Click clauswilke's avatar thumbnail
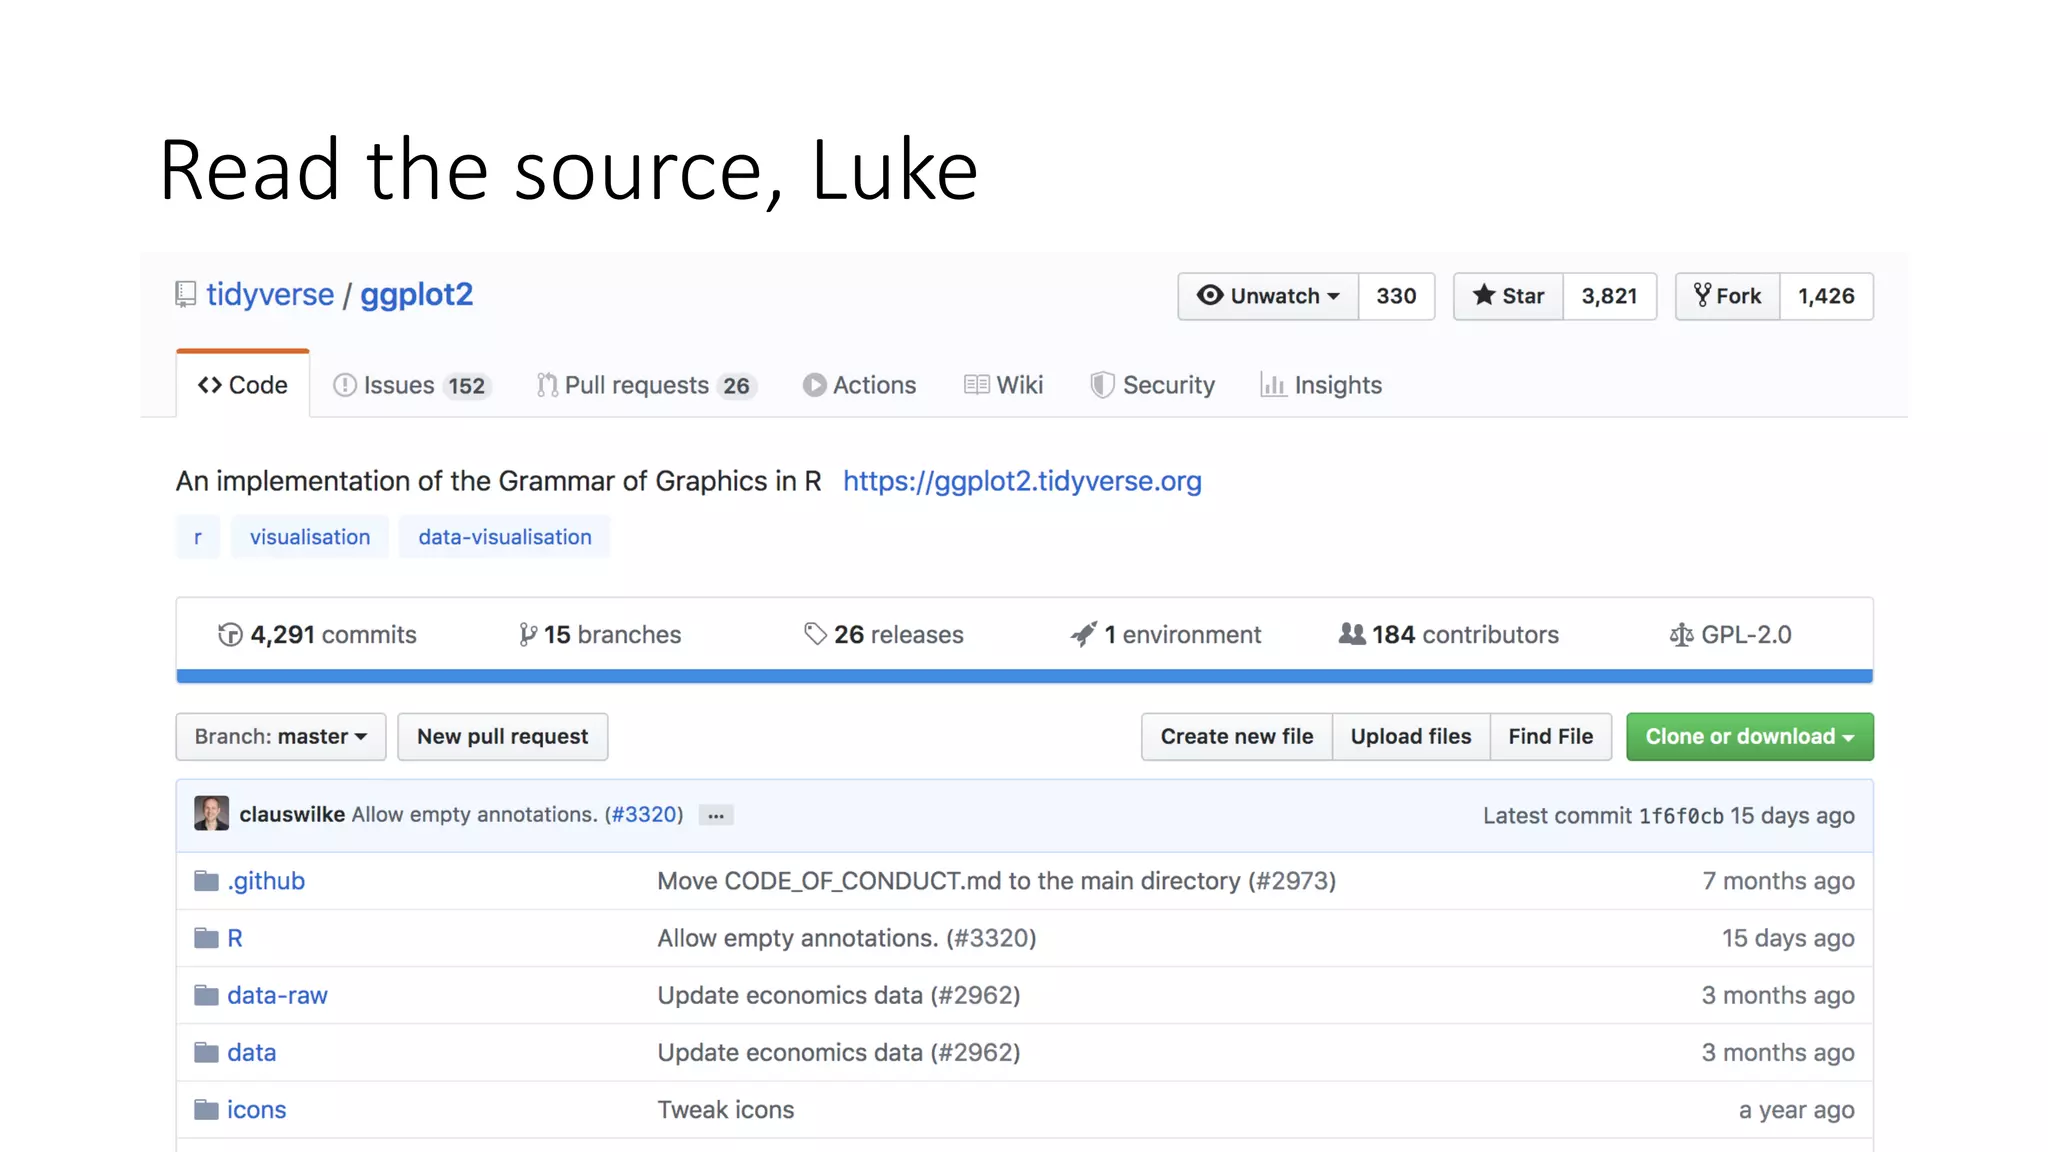Image resolution: width=2048 pixels, height=1152 pixels. coord(211,814)
